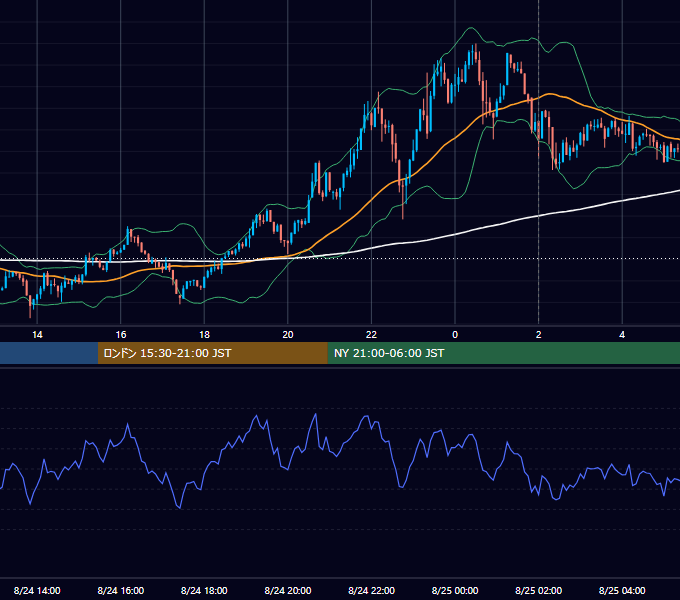Screen dimensions: 680x600
Task: Click hour label 18 on price chart axis
Action: click(x=204, y=334)
